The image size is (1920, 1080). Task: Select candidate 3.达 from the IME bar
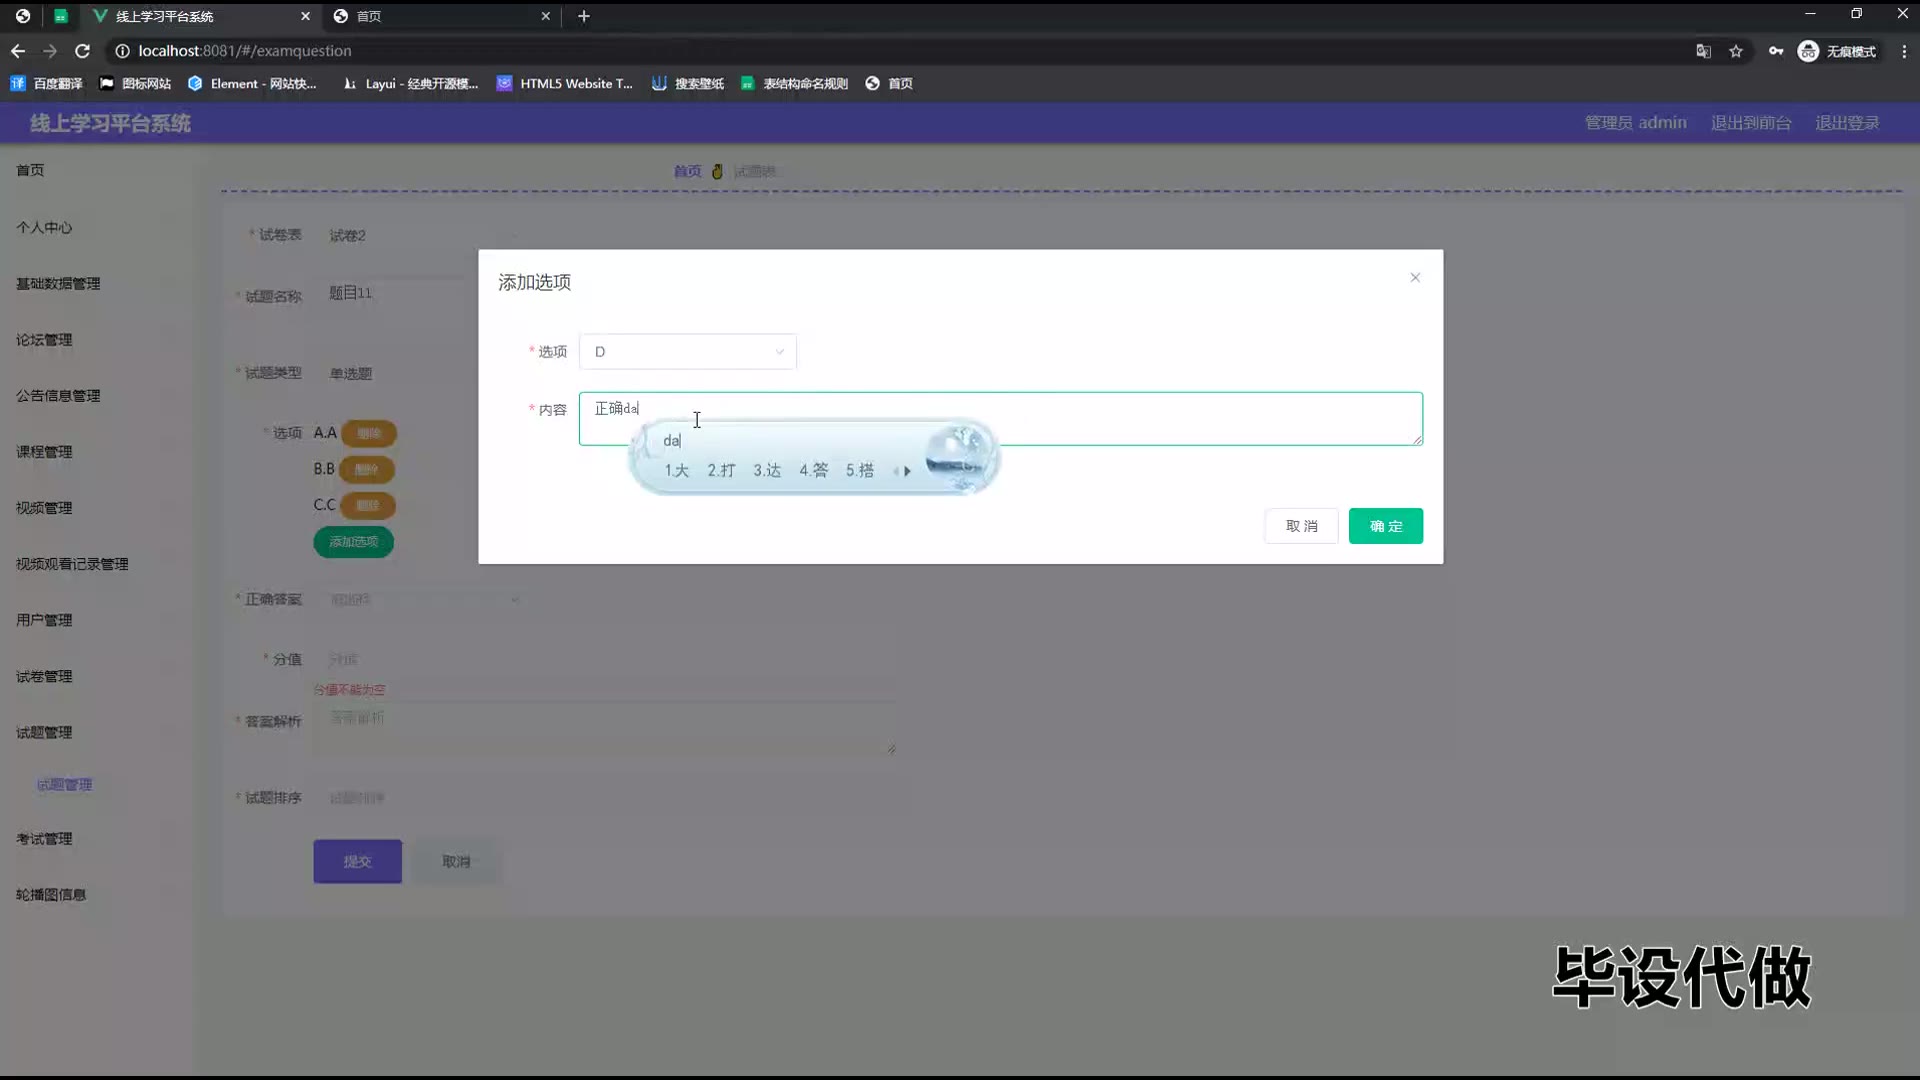pos(767,470)
